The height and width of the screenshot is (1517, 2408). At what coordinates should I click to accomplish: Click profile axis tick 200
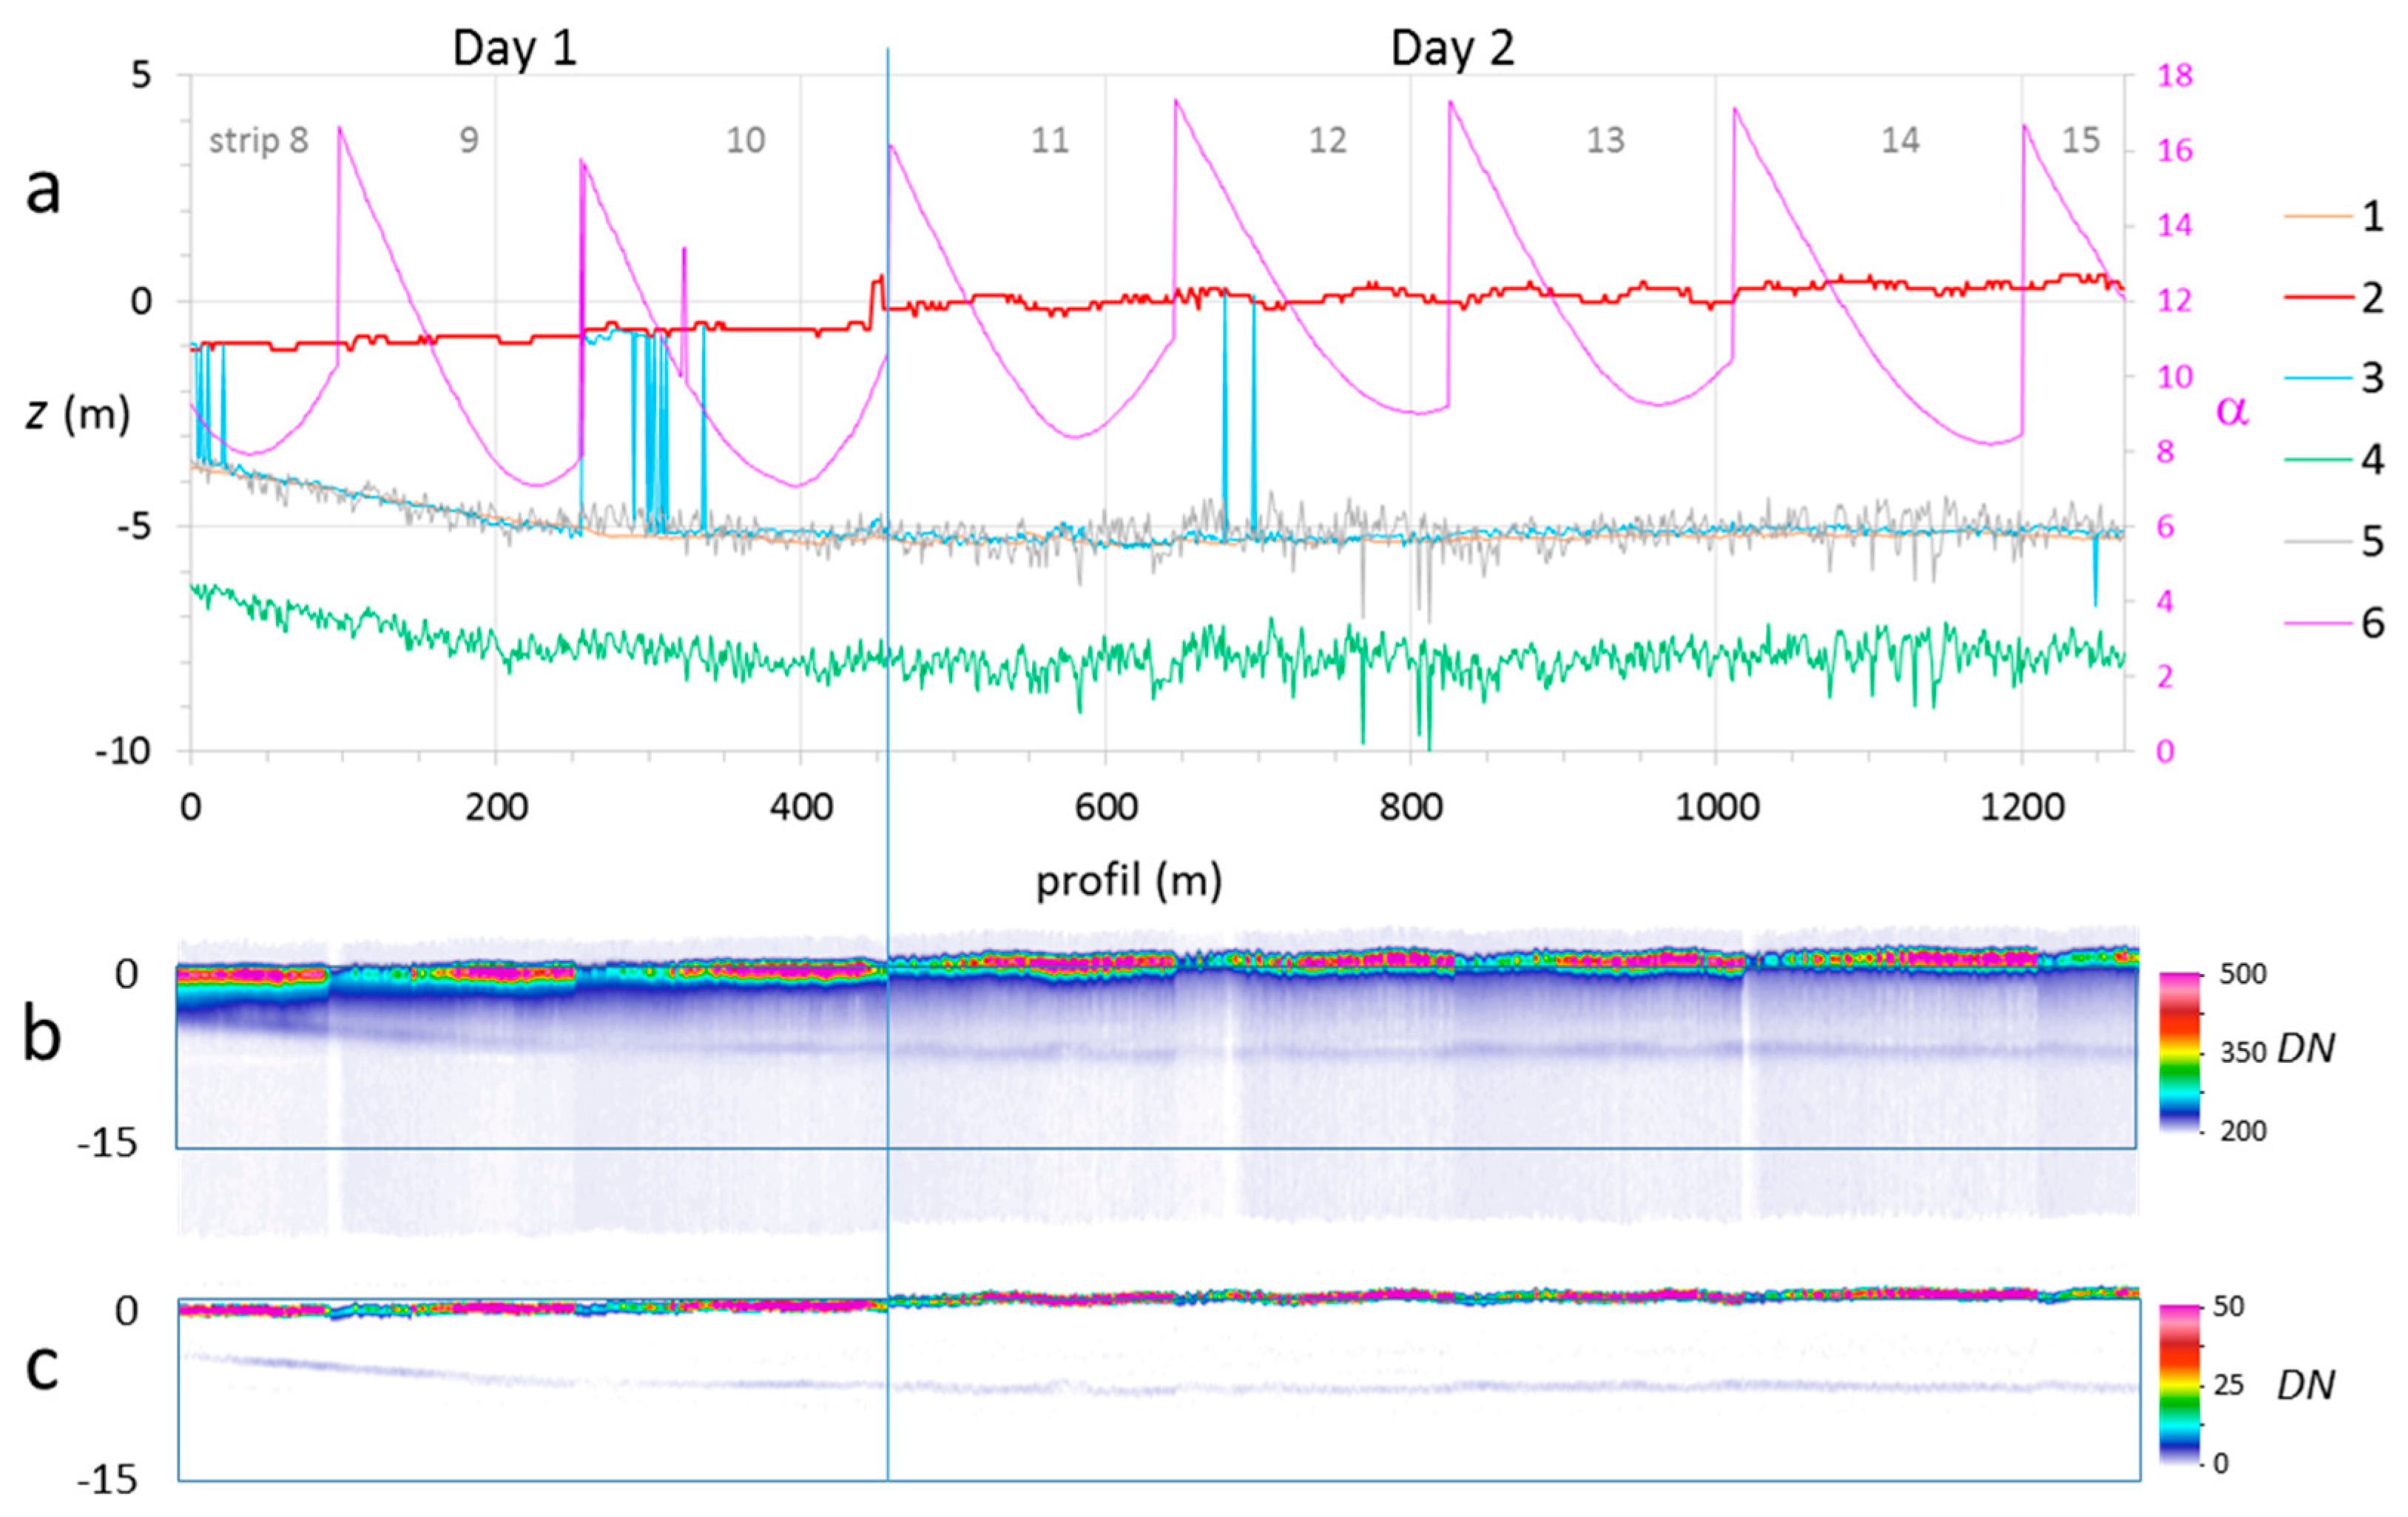pos(496,806)
